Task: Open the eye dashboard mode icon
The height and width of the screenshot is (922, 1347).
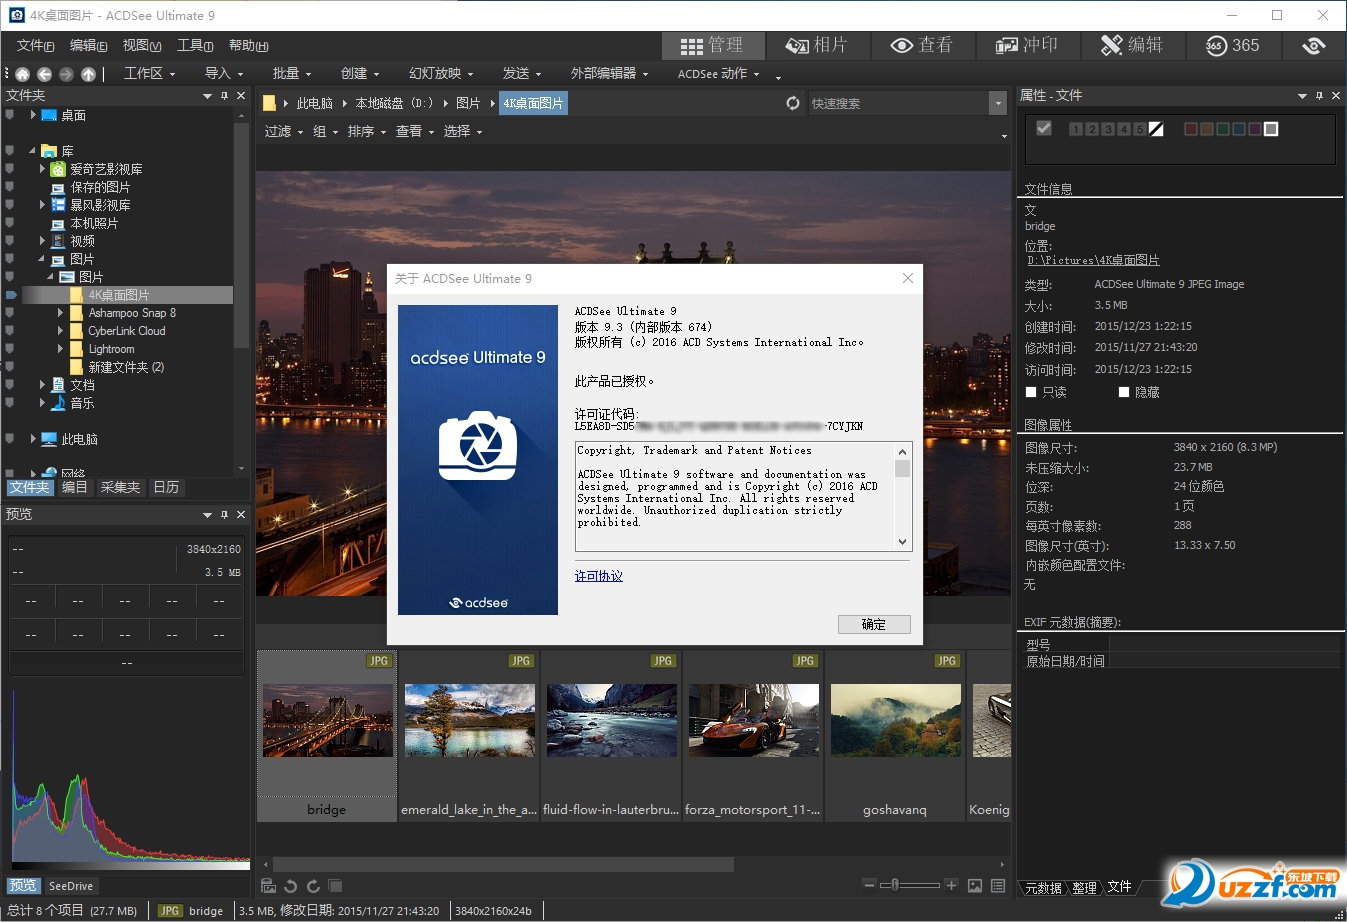Action: pyautogui.click(x=1314, y=45)
